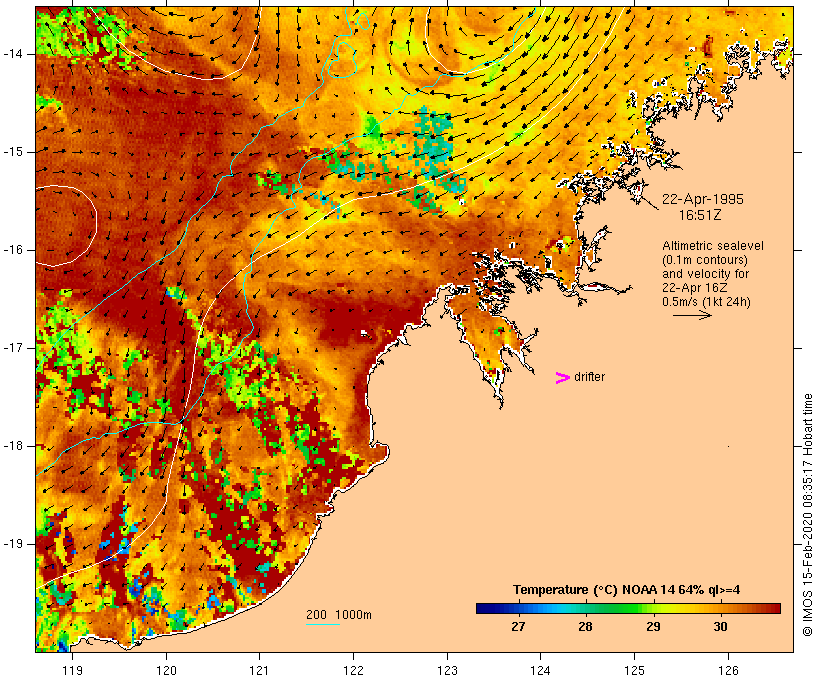Click the 0.5m/s velocity scale arrow
Image resolution: width=820 pixels, height=680 pixels.
tap(692, 315)
